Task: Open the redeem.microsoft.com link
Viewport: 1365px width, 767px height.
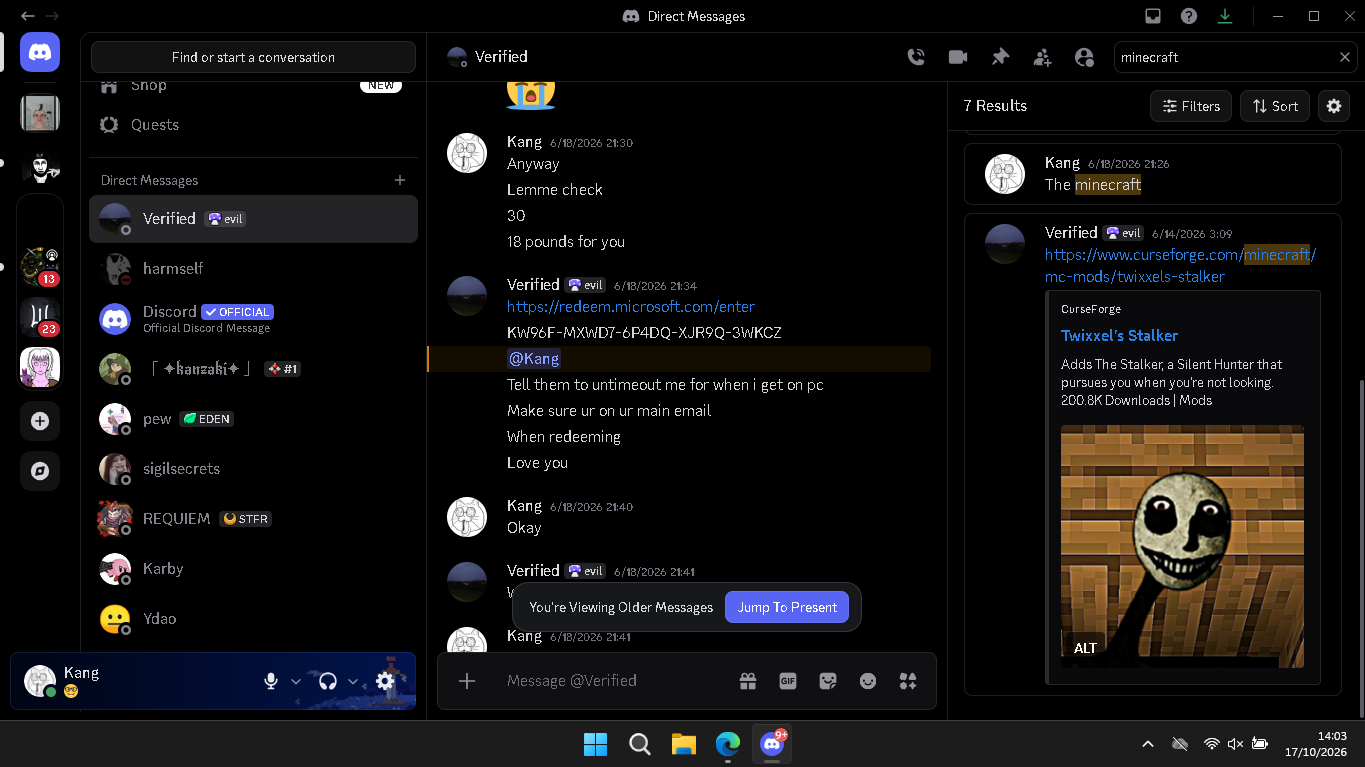Action: pyautogui.click(x=631, y=307)
